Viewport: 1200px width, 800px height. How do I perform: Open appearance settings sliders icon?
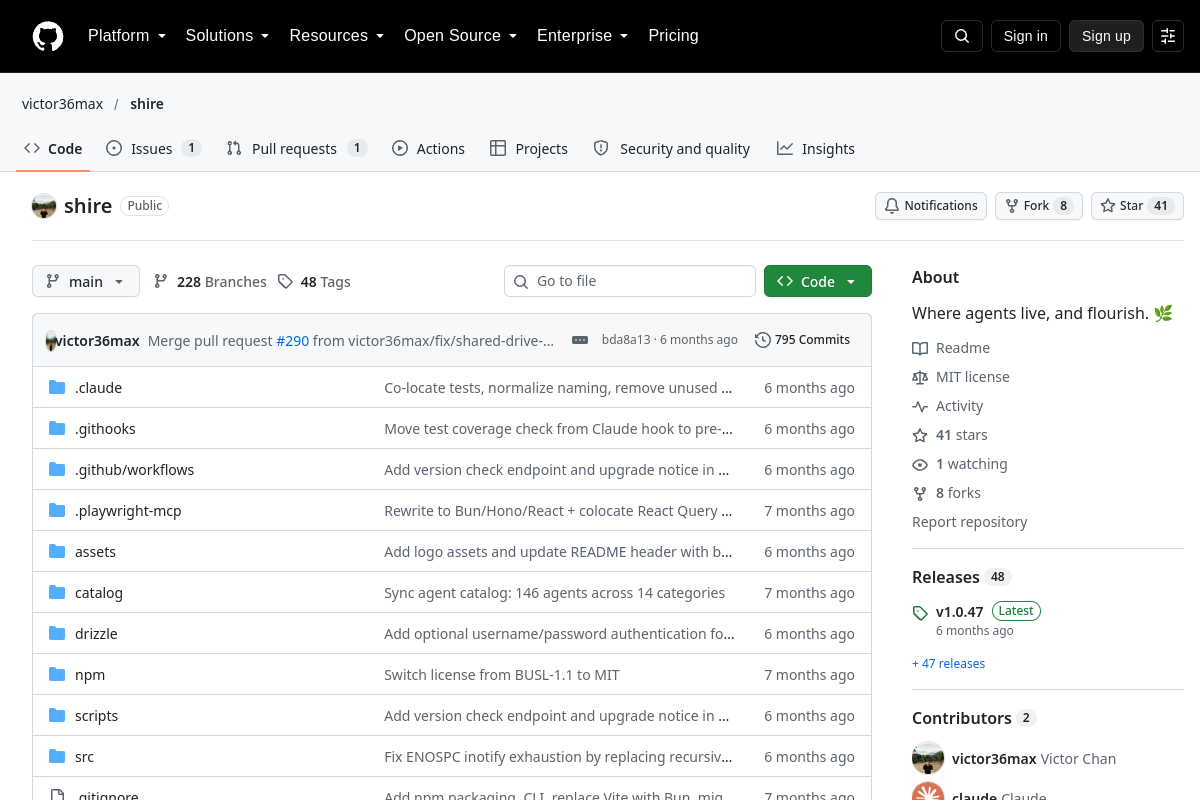click(1168, 36)
